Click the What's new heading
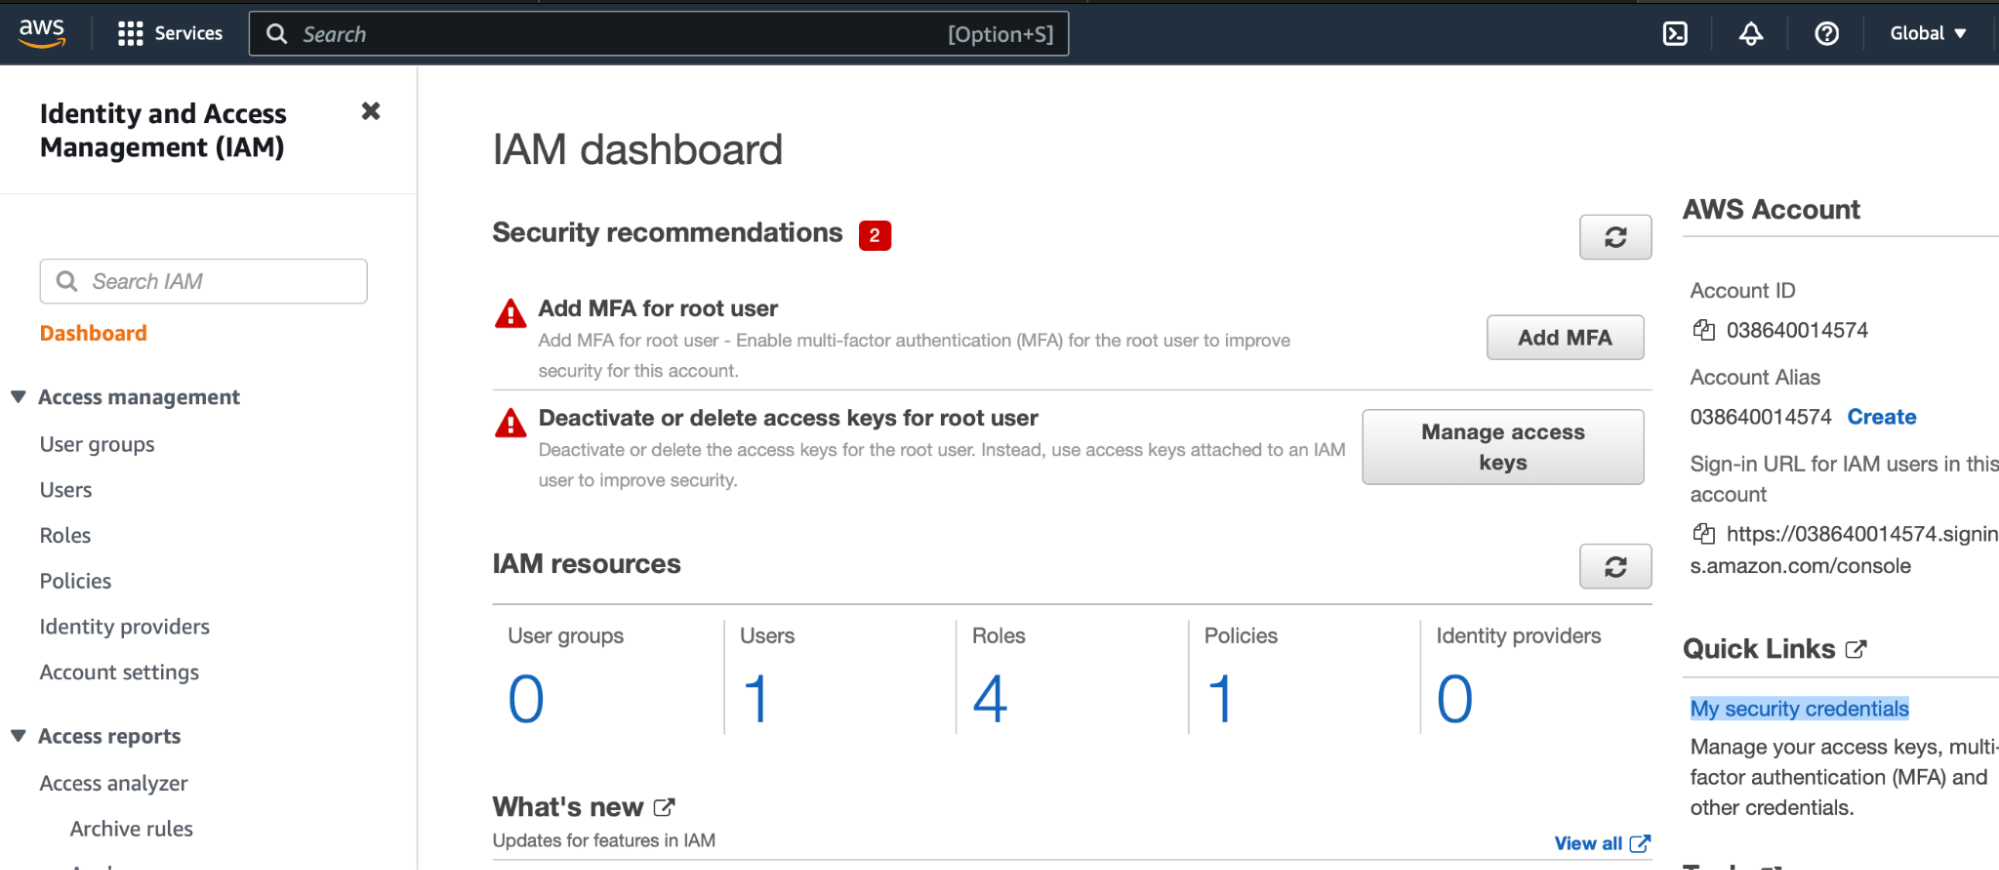The image size is (1999, 870). [x=568, y=807]
